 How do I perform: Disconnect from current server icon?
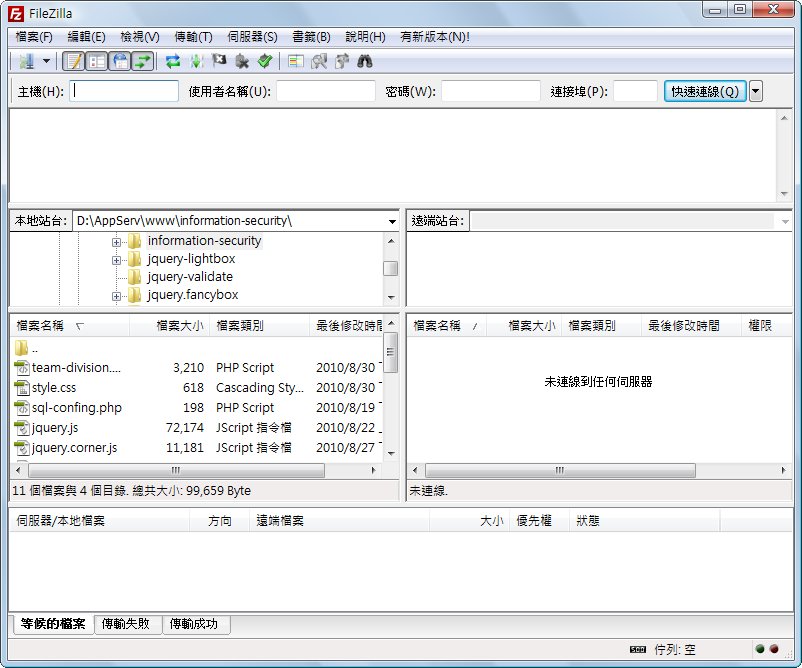coord(242,61)
